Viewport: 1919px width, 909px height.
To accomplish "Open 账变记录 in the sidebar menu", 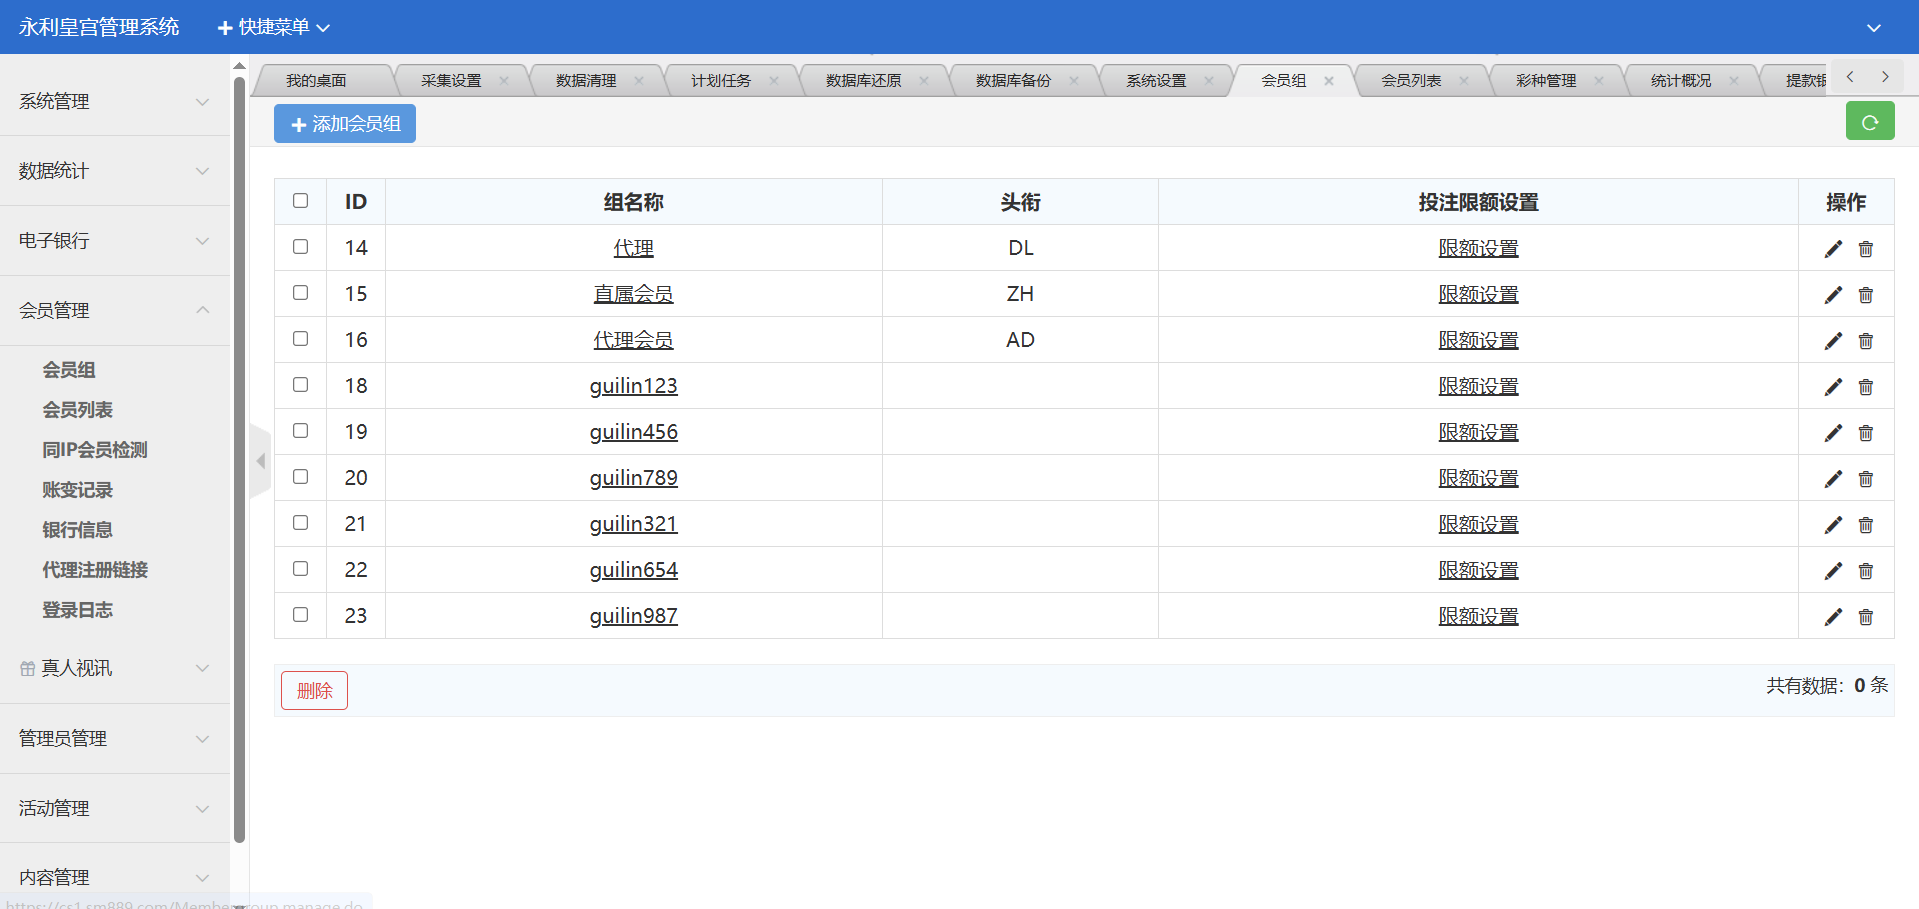I will (77, 490).
